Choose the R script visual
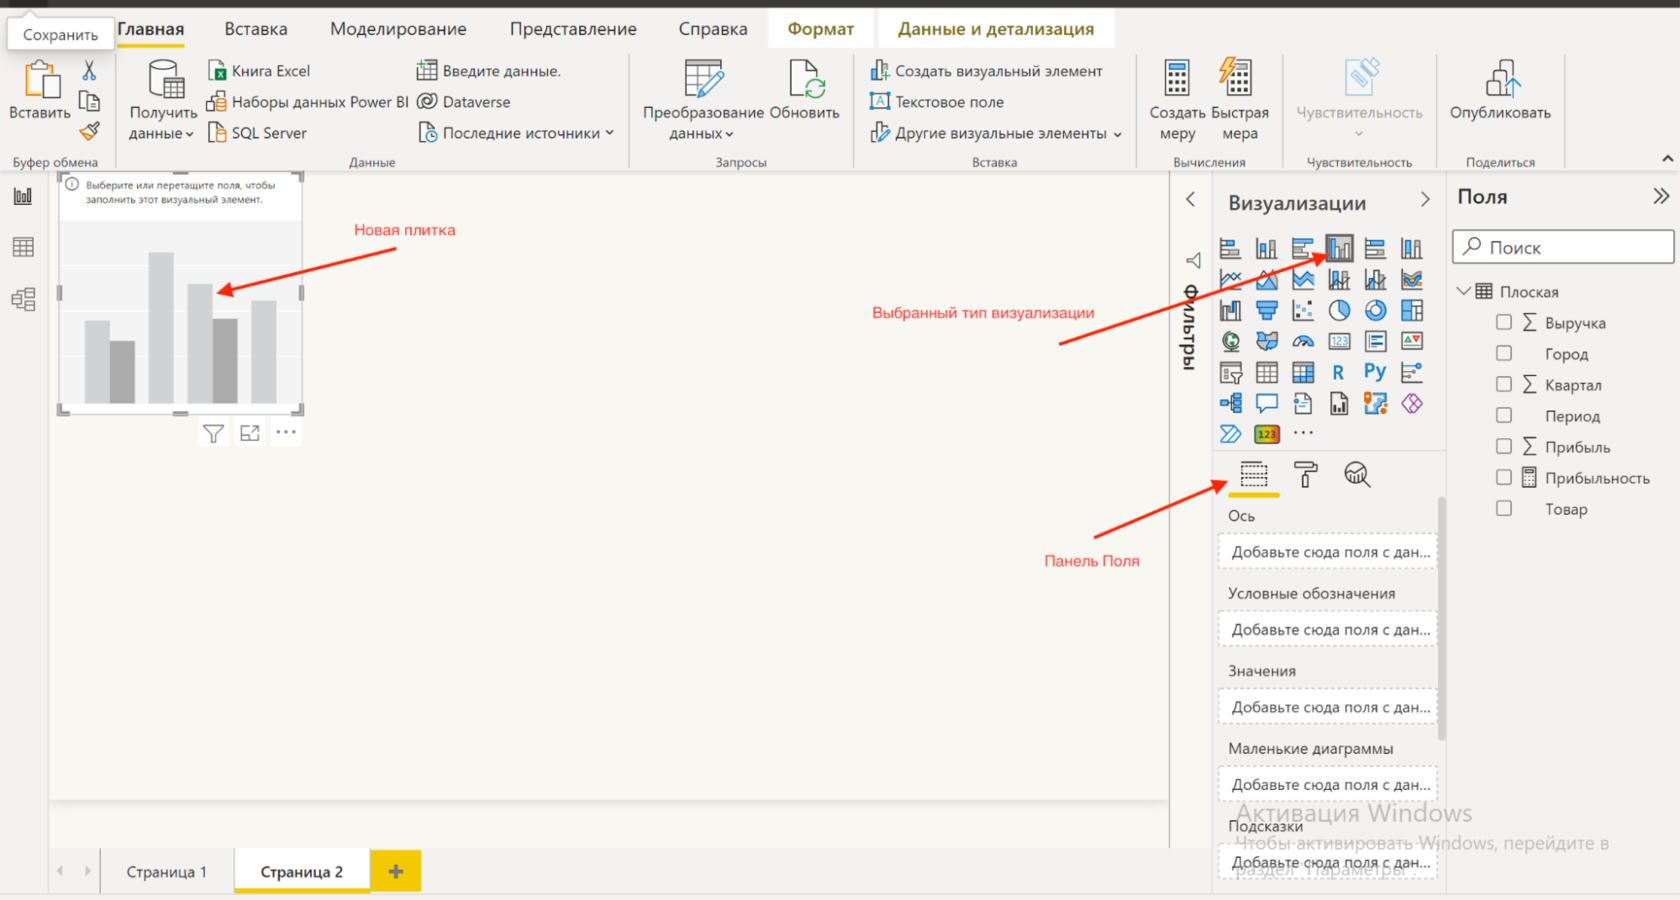The image size is (1680, 900). pyautogui.click(x=1339, y=373)
